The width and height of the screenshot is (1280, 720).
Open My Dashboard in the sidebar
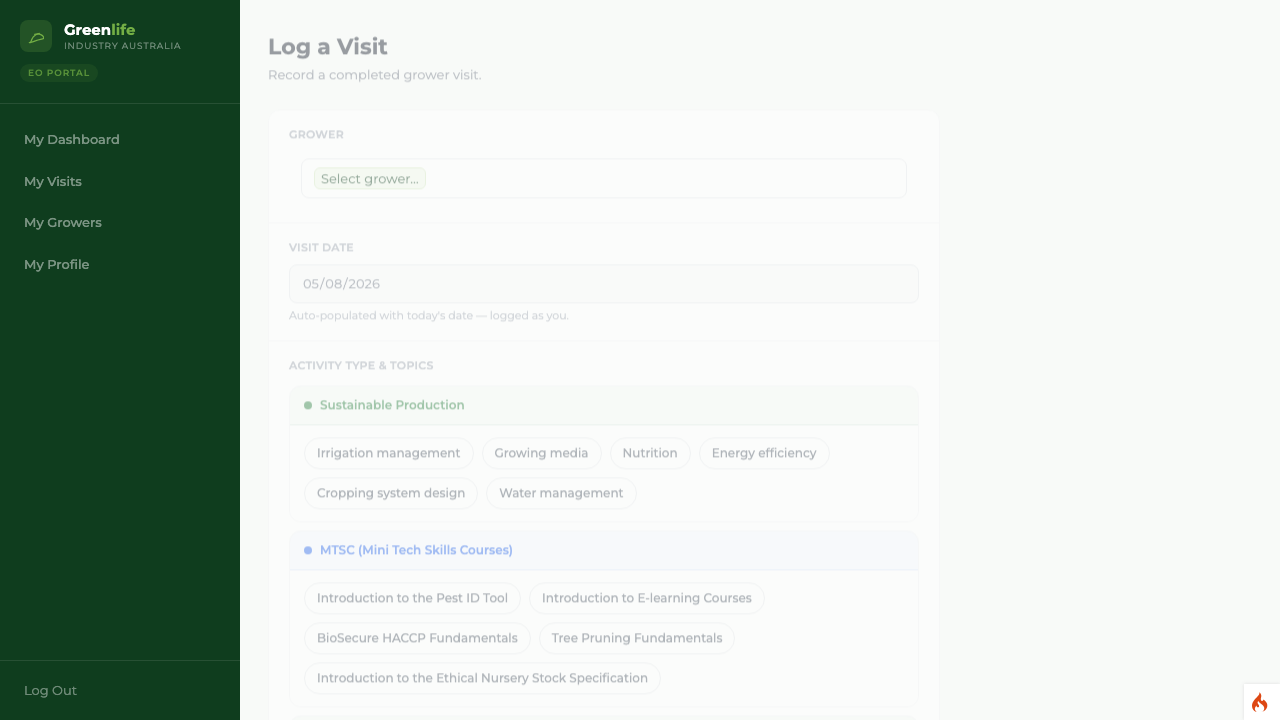tap(72, 140)
